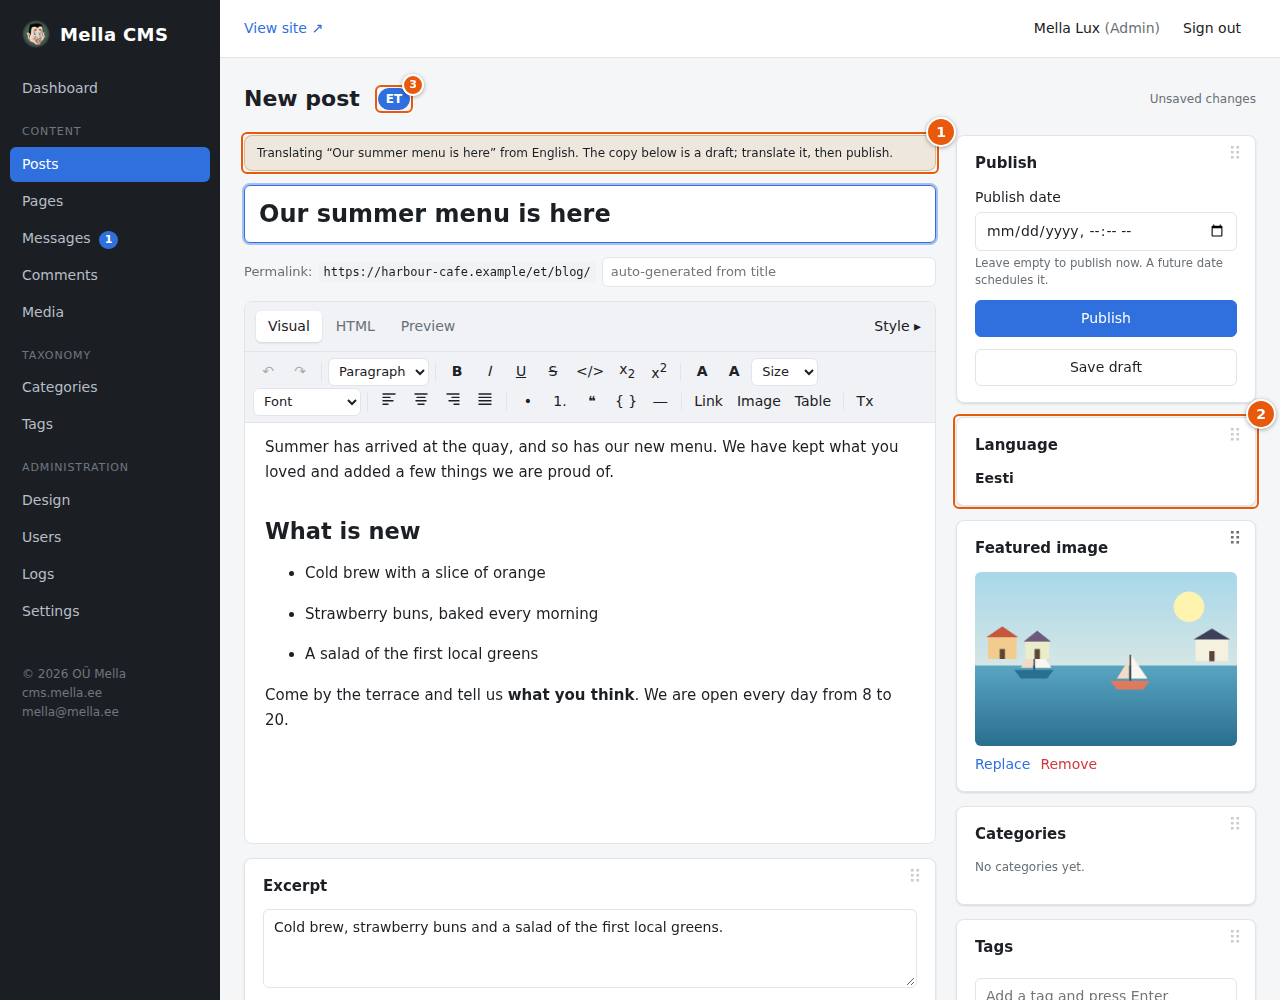Switch to the Preview tab

428,326
